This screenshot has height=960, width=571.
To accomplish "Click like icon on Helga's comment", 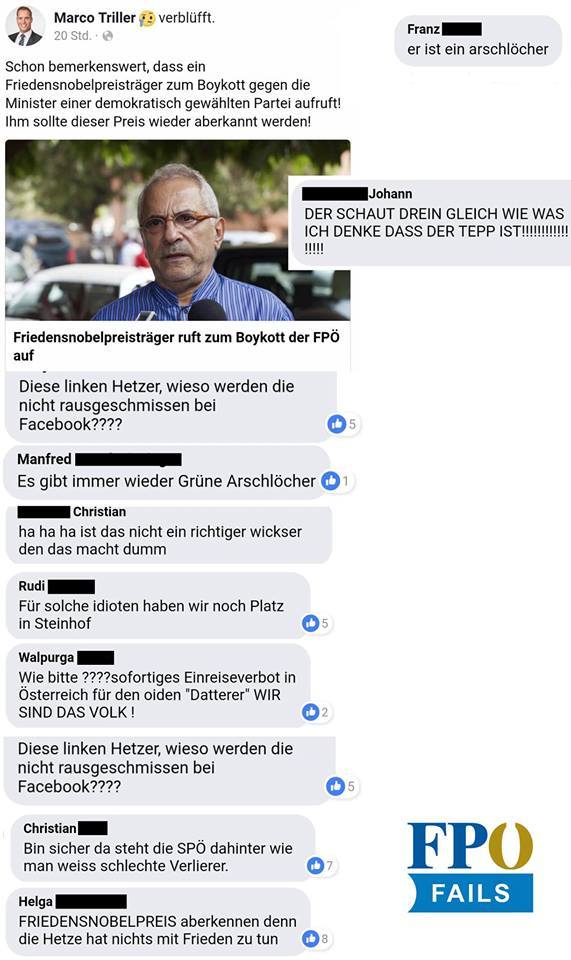I will pos(311,938).
